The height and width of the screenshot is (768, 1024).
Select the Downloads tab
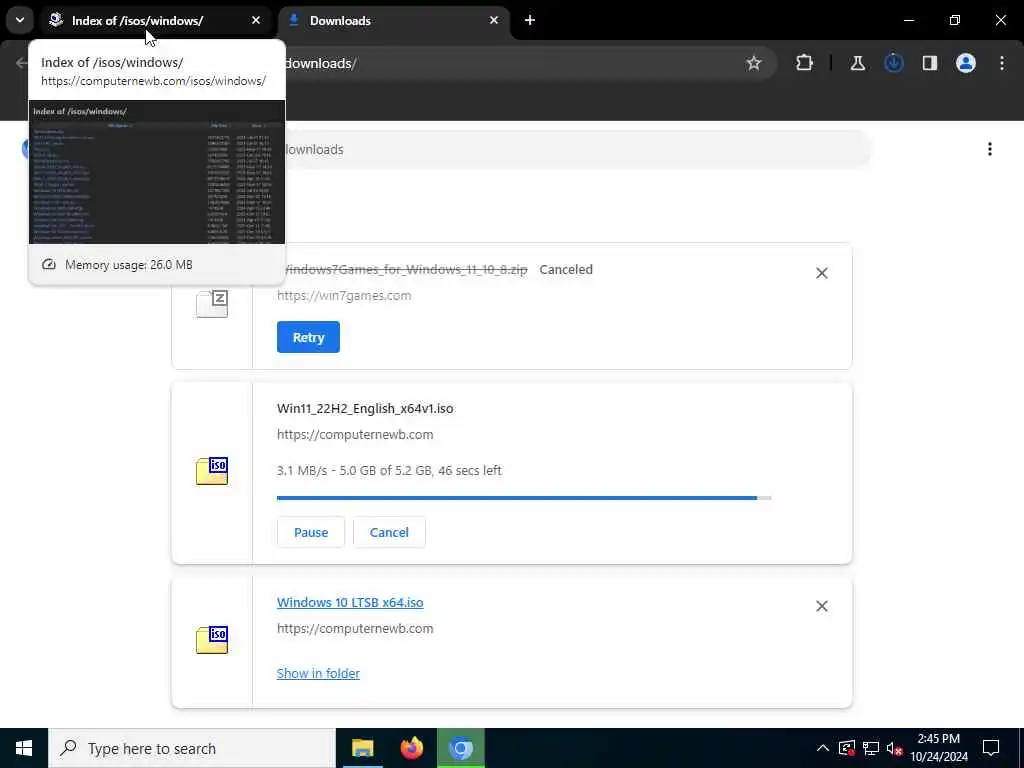[x=394, y=21]
